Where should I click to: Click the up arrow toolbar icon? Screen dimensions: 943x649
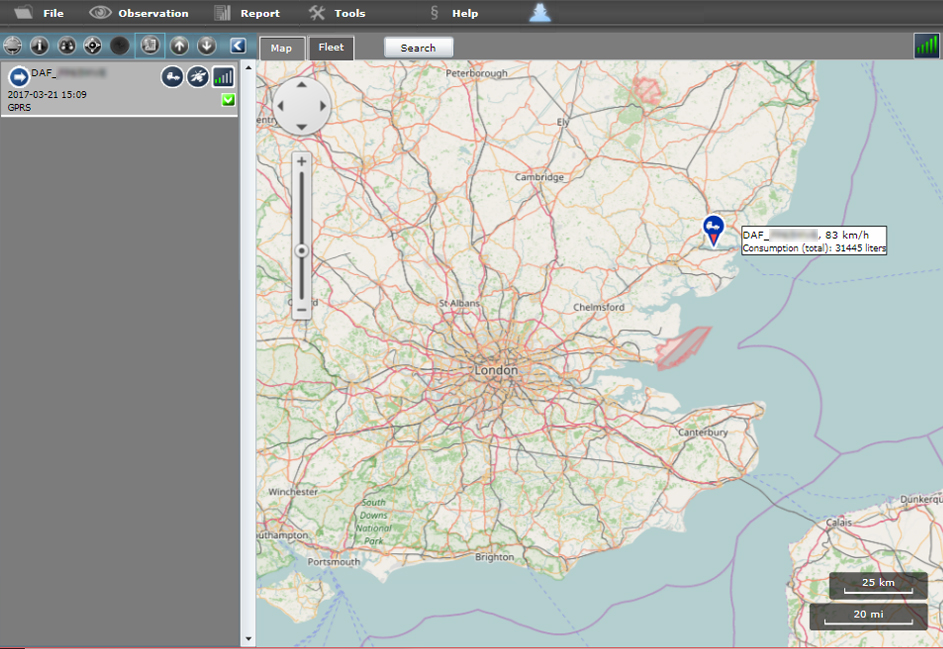coord(179,46)
